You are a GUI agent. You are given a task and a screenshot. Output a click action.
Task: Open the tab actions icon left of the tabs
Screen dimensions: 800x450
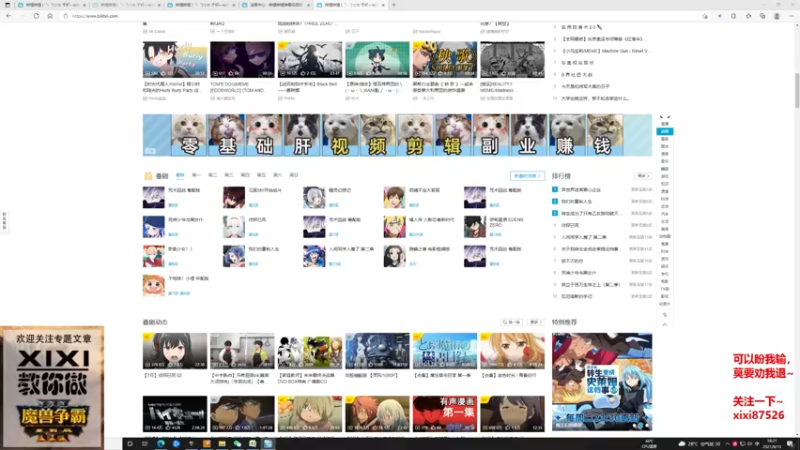point(7,5)
